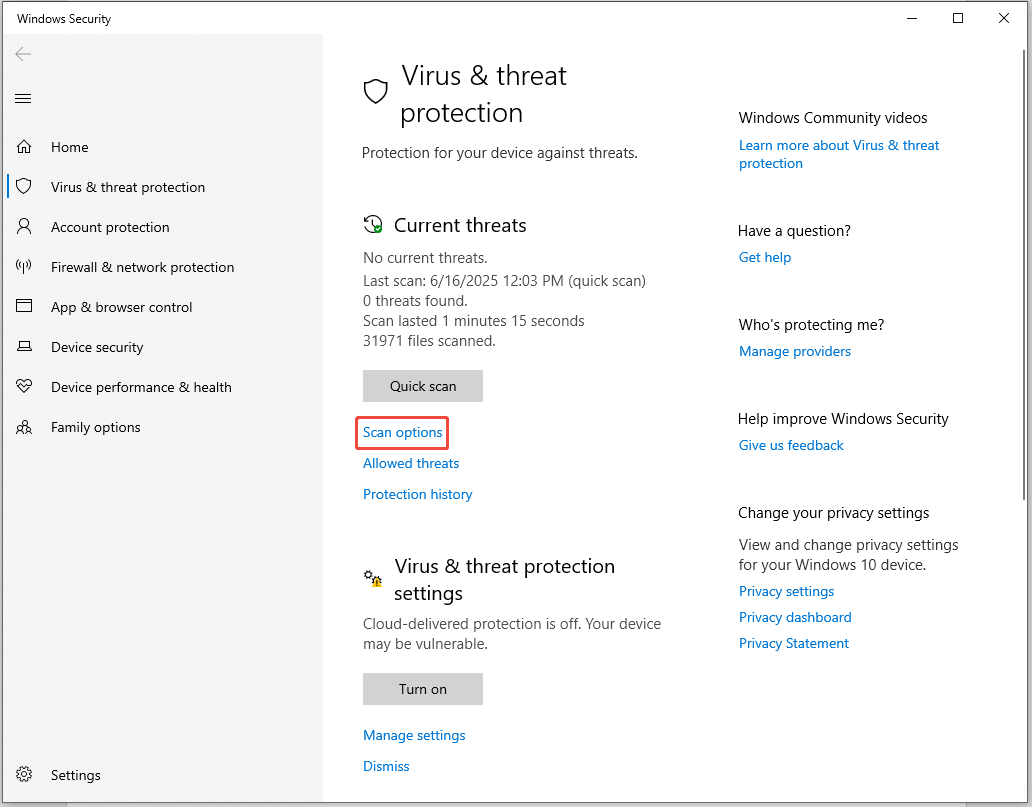This screenshot has width=1032, height=807.
Task: Click the Account protection person icon
Action: point(24,227)
